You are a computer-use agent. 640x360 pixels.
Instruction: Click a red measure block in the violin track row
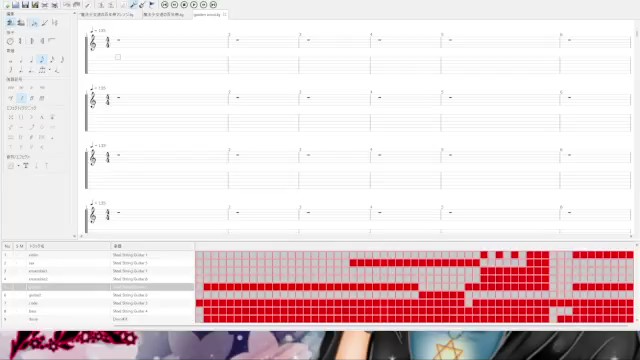[484, 255]
